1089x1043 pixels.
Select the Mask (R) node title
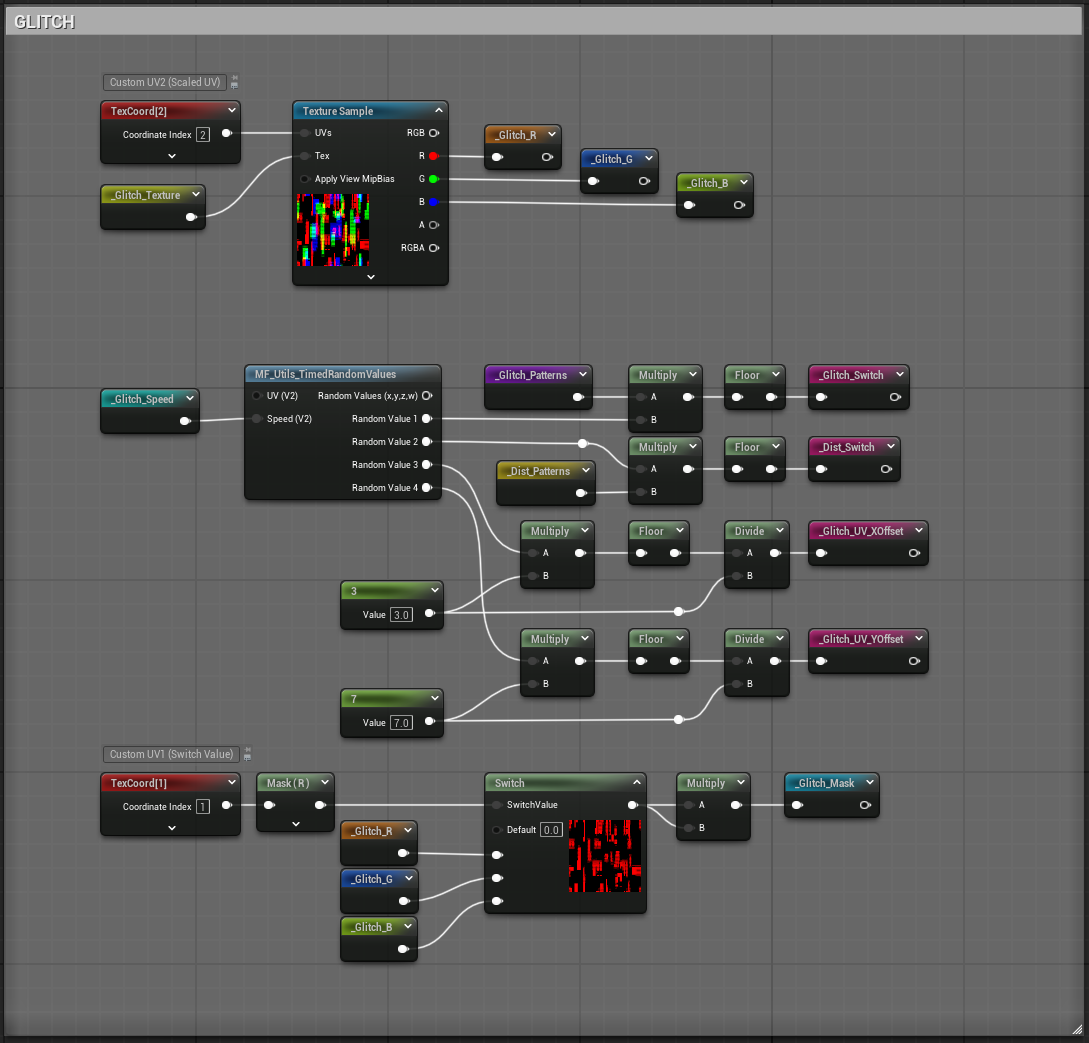[288, 783]
